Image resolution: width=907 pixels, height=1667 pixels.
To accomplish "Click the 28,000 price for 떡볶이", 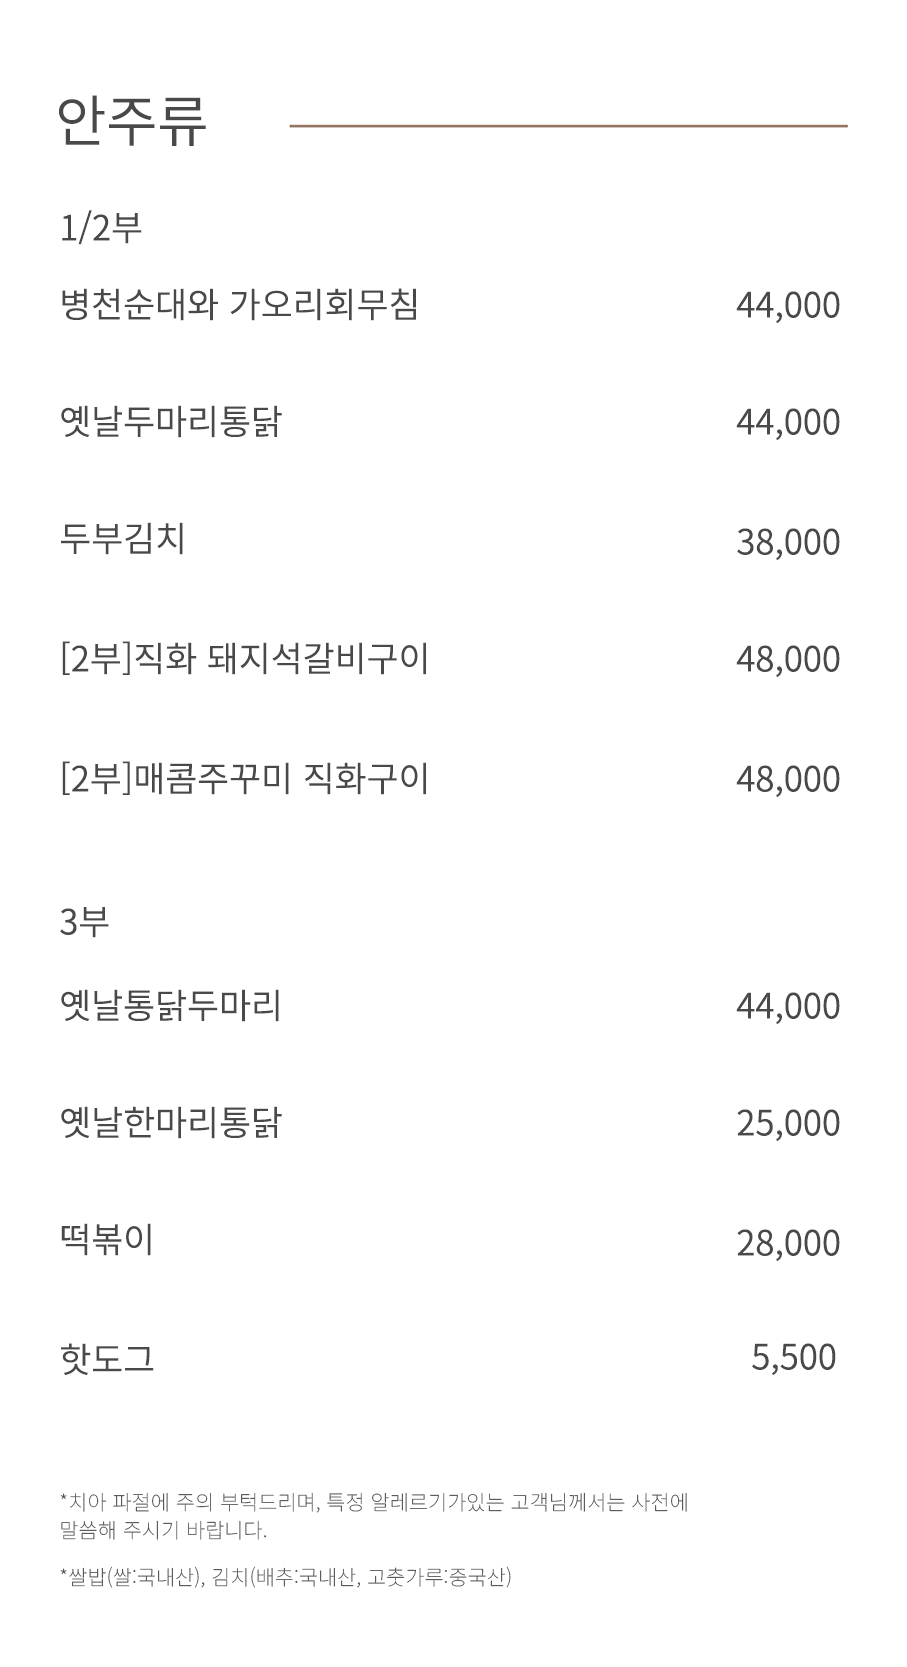I will pos(787,1243).
